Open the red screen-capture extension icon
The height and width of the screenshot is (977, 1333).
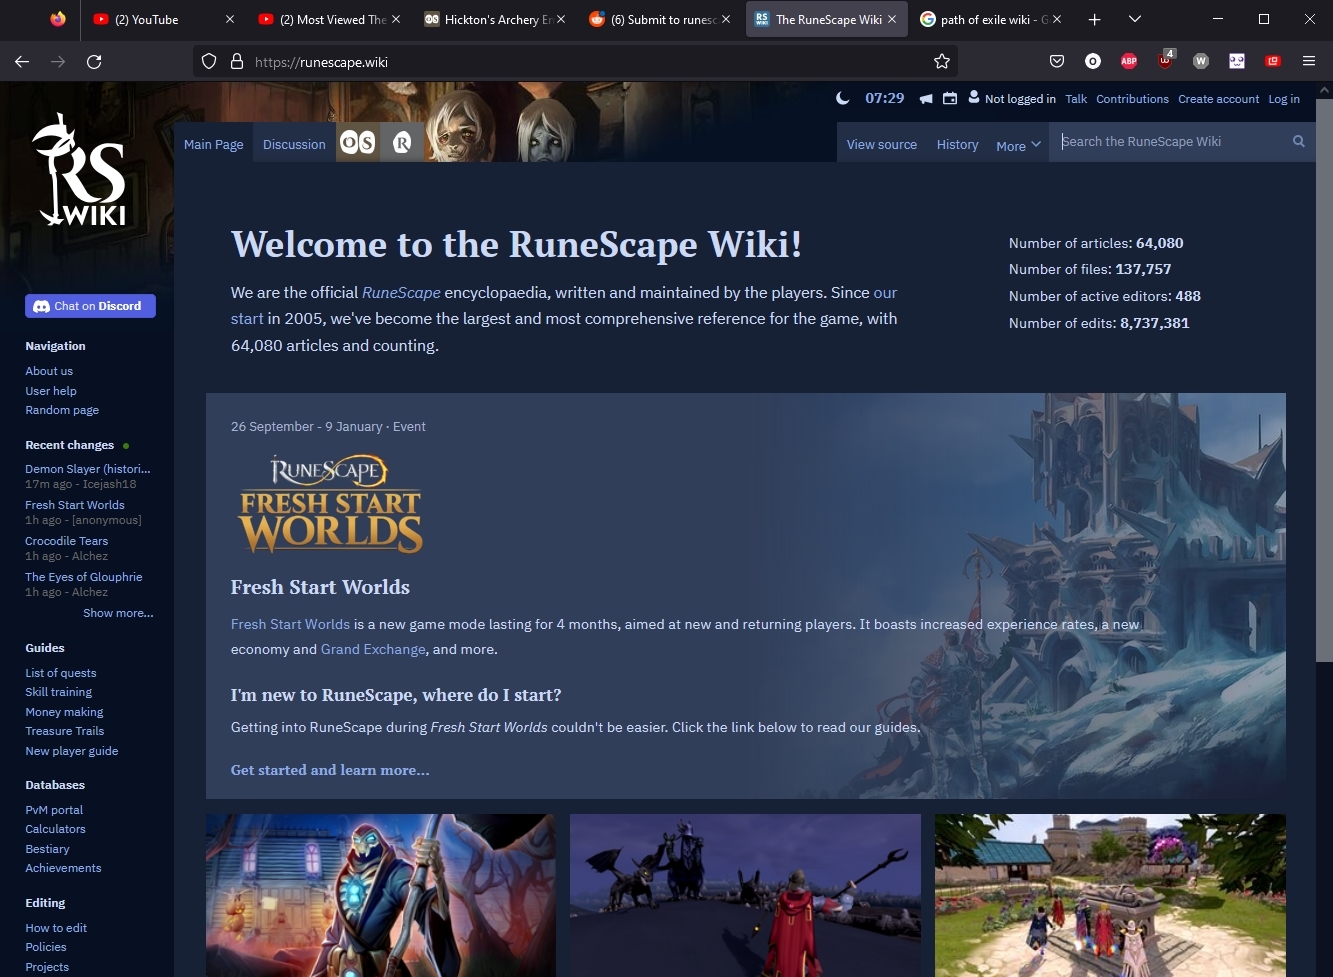tap(1273, 61)
